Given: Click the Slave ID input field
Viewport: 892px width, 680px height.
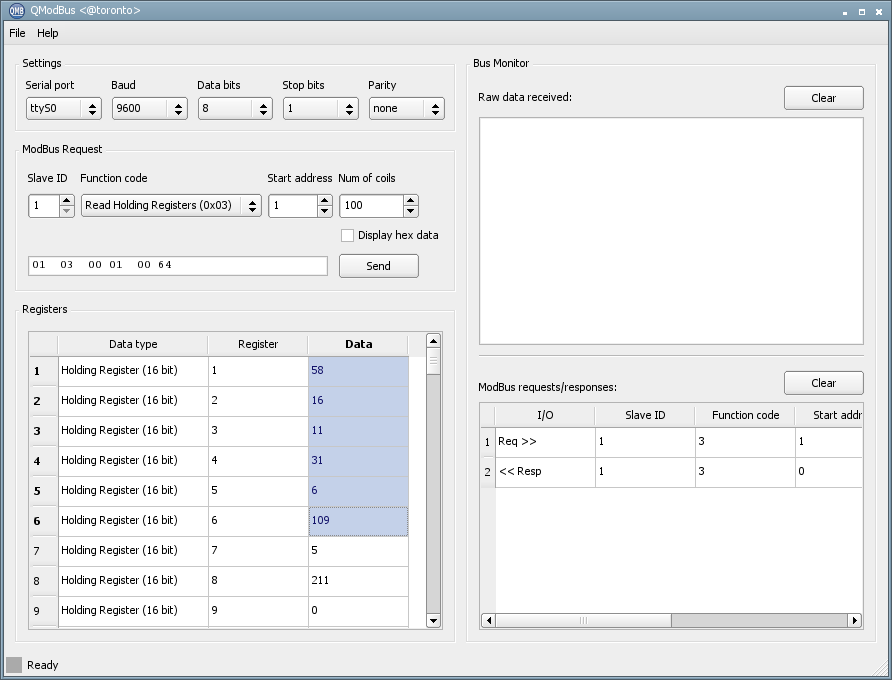Looking at the screenshot, I should click(44, 205).
